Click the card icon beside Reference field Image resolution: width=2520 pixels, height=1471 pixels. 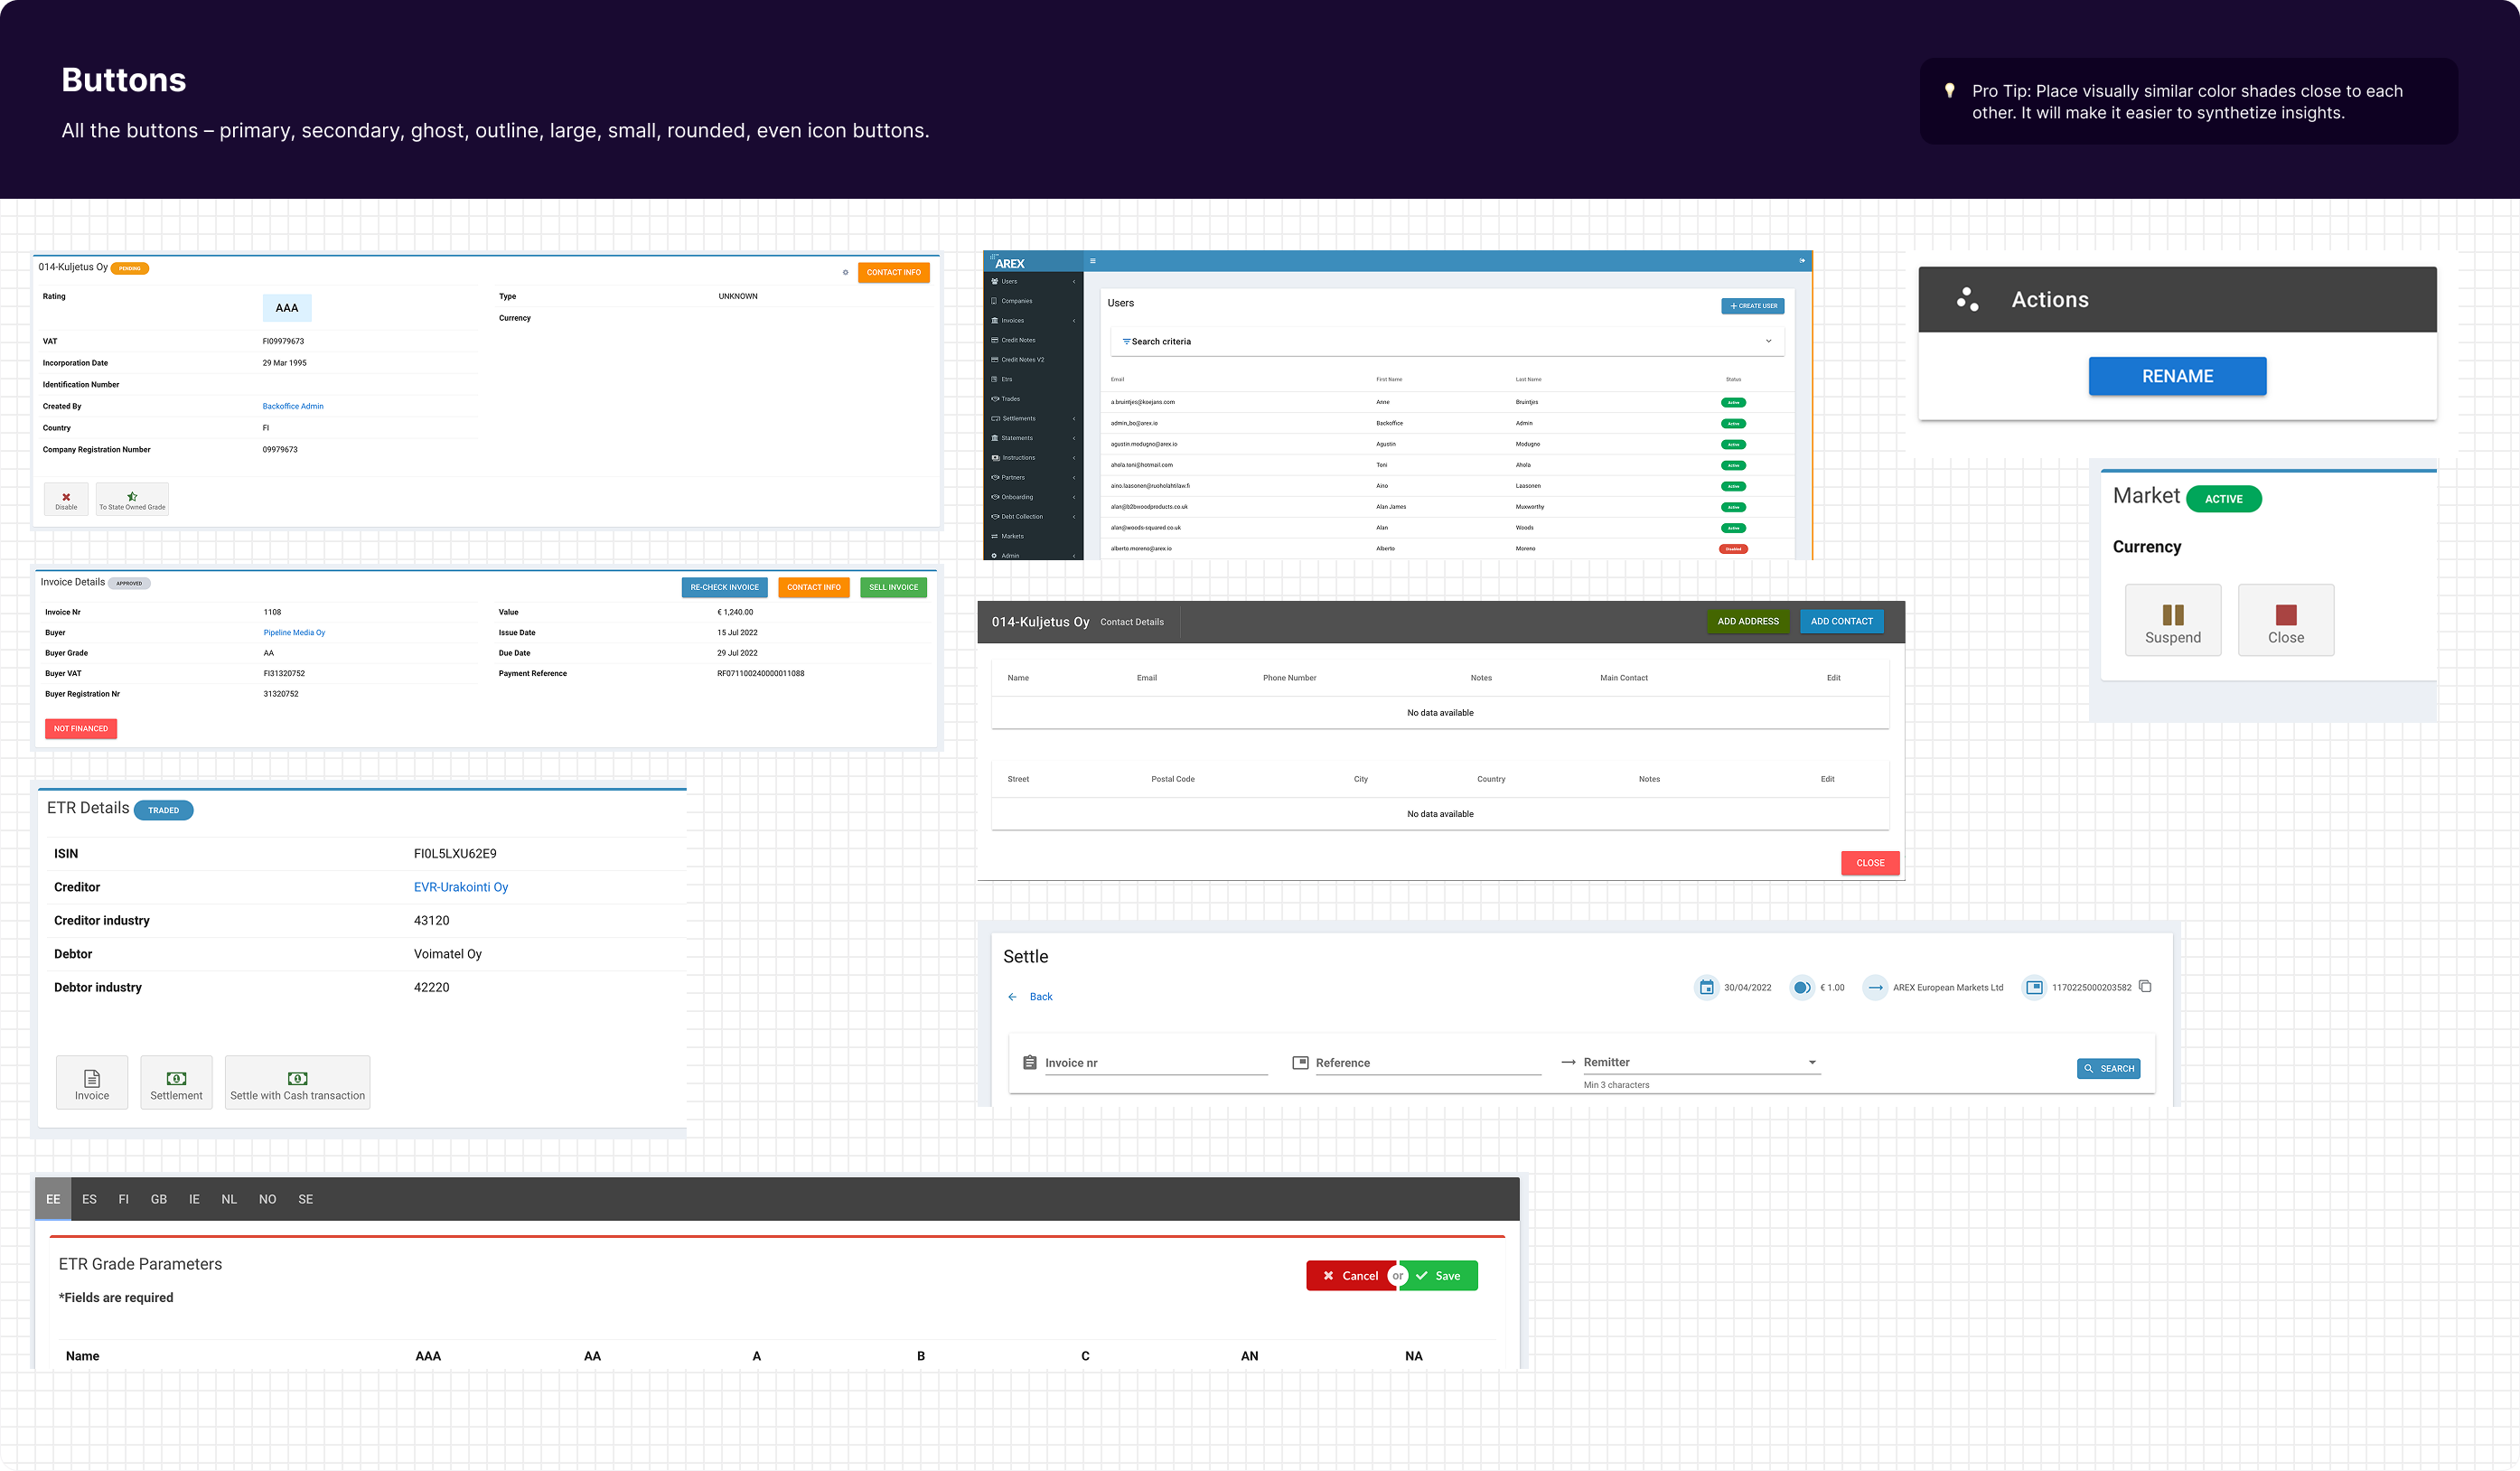(1300, 1063)
